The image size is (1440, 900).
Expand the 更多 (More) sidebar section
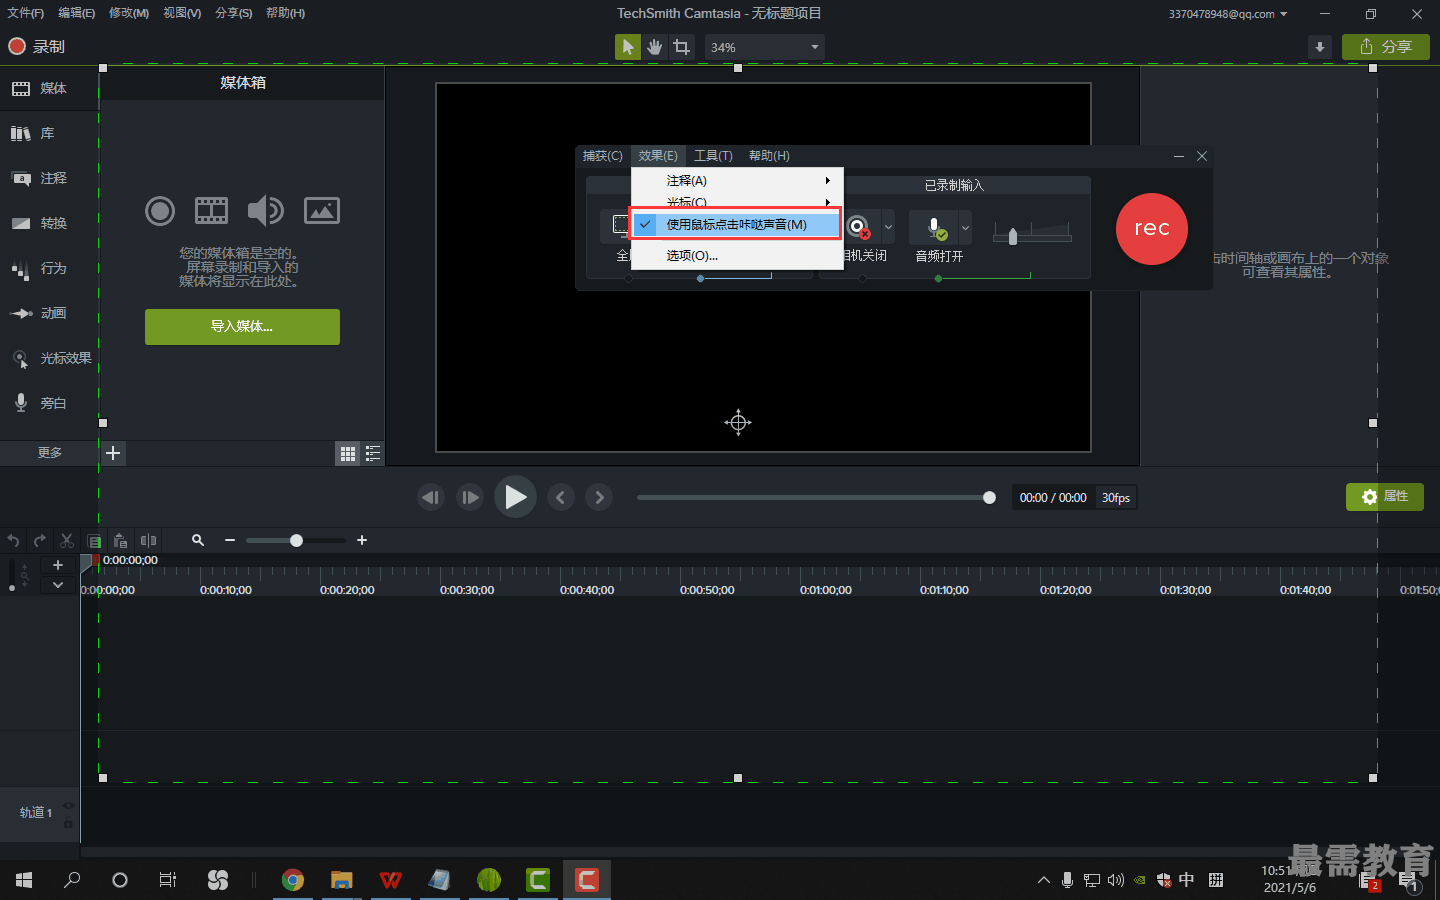(x=49, y=453)
